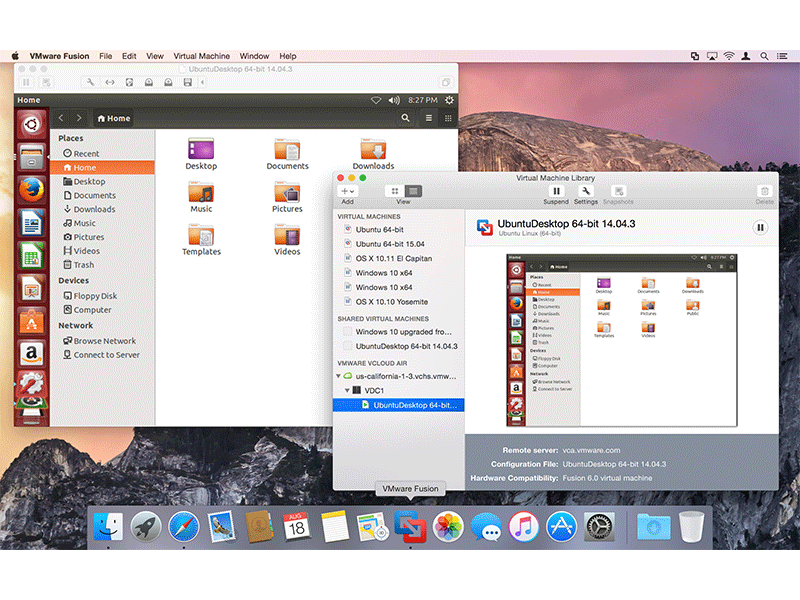Click the wrench settings icon in the VM window toolbar
Screen dimensions: 800x600
coord(91,82)
